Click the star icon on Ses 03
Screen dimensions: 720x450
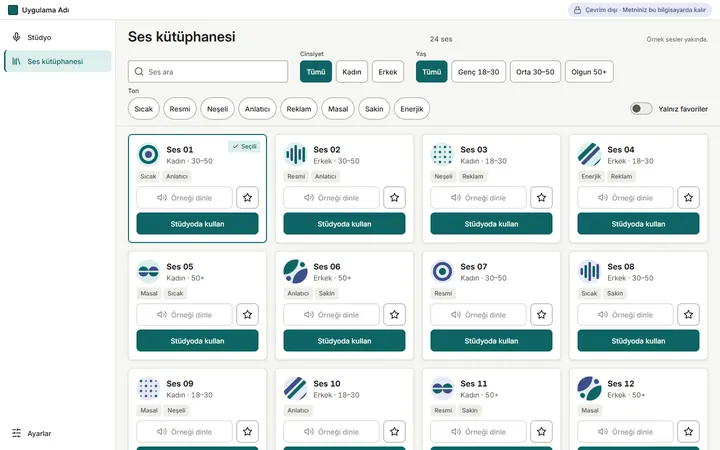click(x=541, y=197)
